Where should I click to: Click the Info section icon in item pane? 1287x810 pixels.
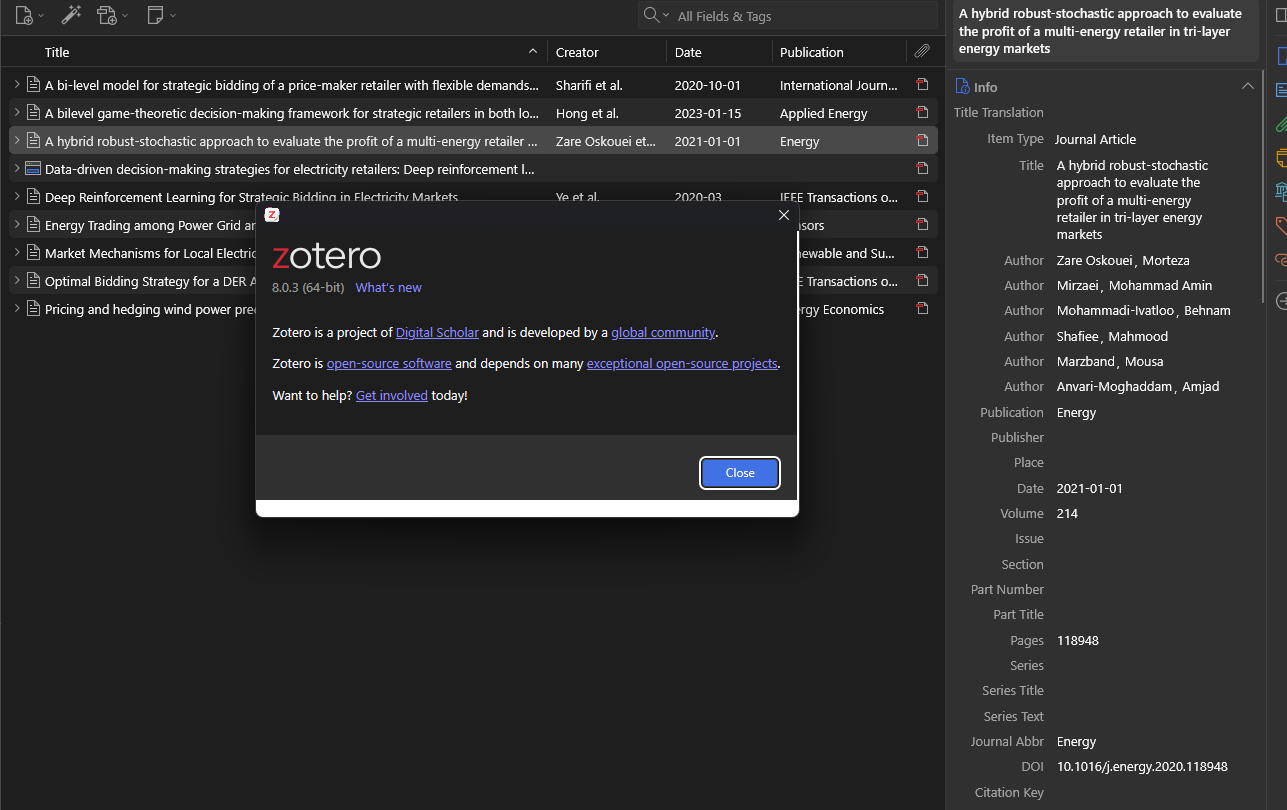click(x=962, y=86)
